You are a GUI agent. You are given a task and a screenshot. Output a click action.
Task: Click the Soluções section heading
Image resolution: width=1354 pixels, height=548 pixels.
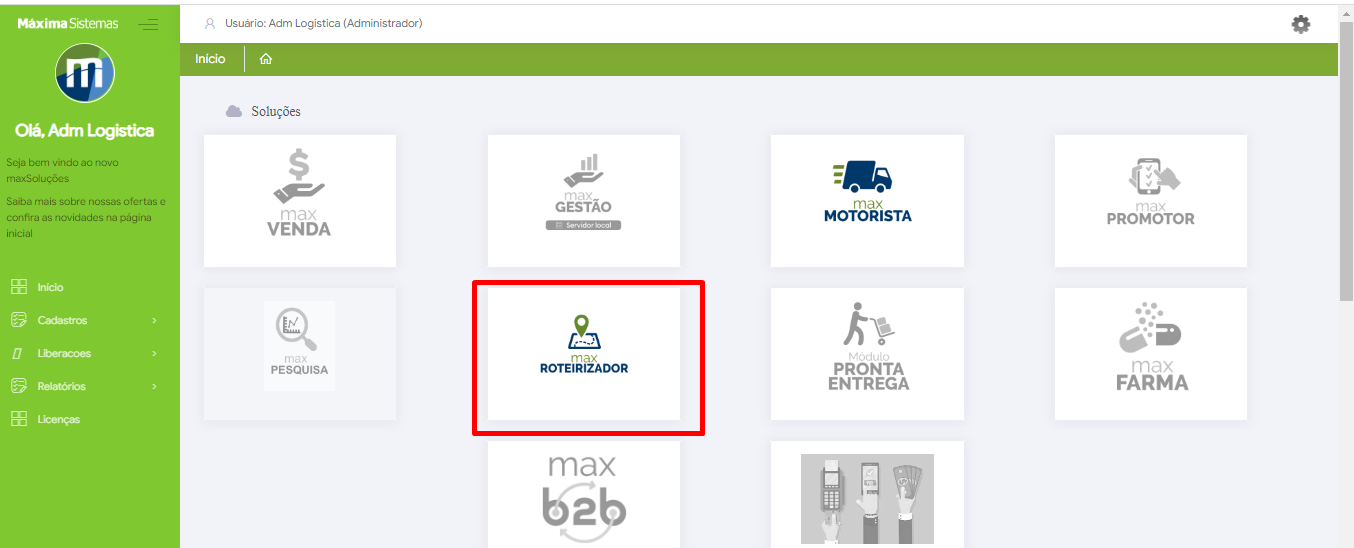tap(276, 111)
